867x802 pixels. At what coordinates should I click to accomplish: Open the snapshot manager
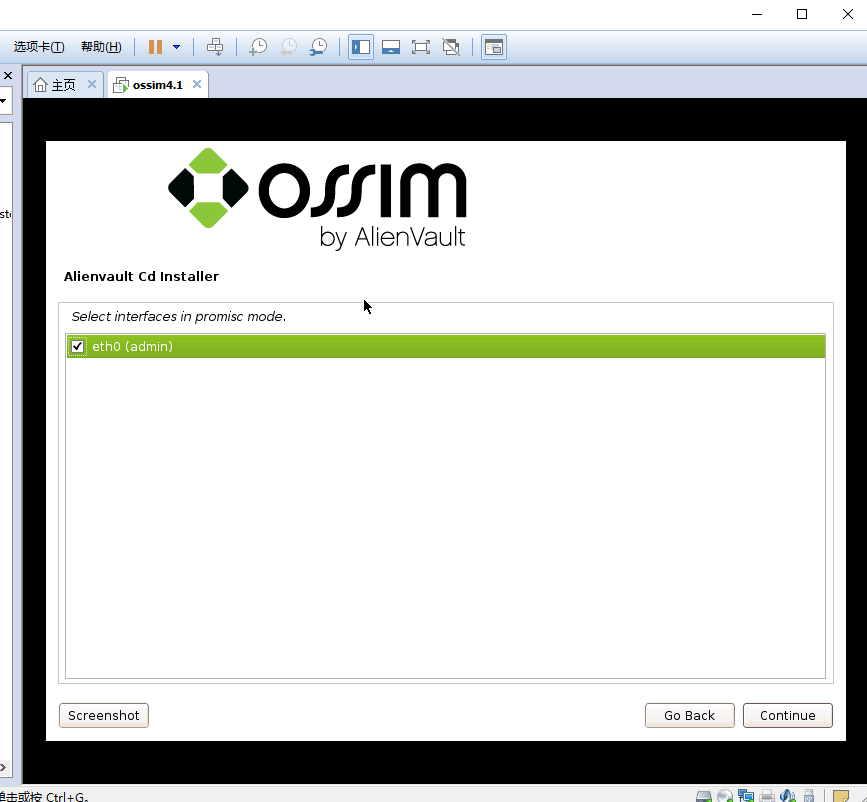[x=318, y=47]
